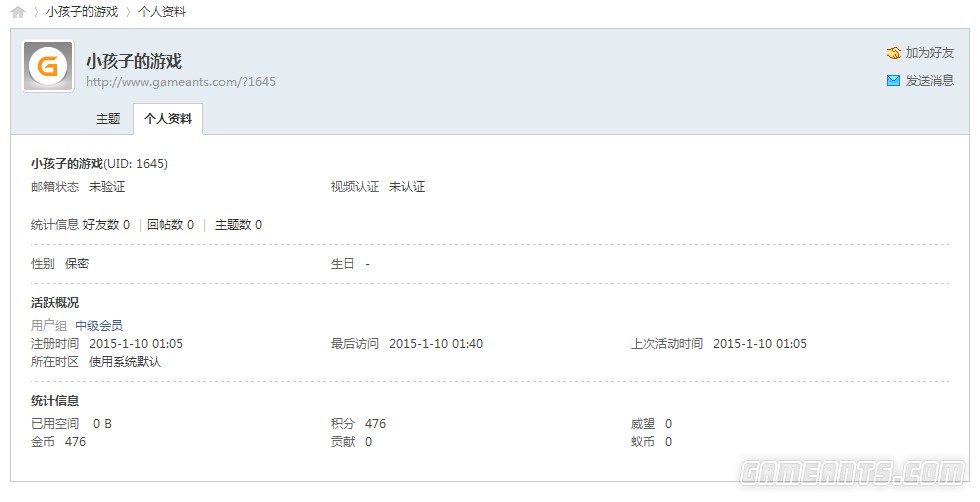This screenshot has height=502, width=980.
Task: Open 主题数 0 threads list
Action: [239, 225]
